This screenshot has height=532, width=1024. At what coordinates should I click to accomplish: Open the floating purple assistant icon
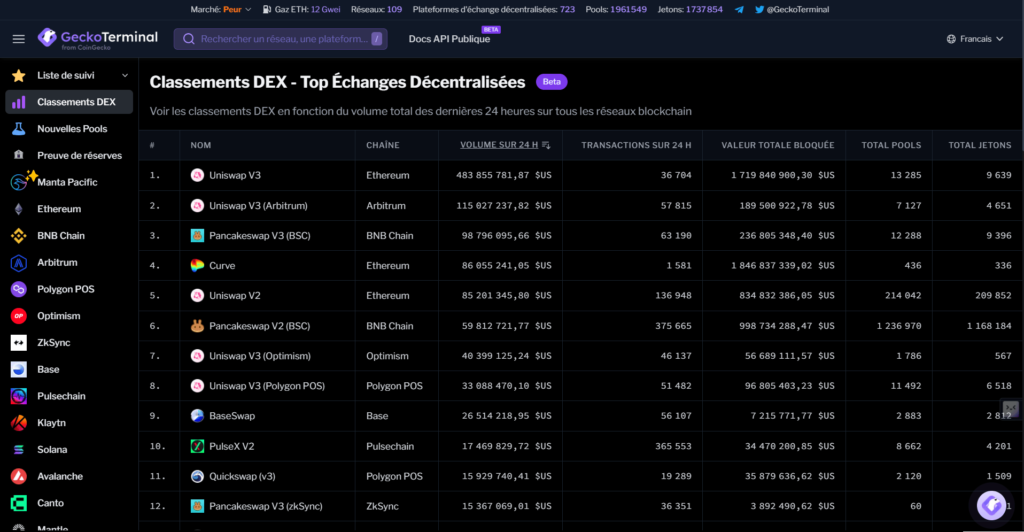[991, 505]
